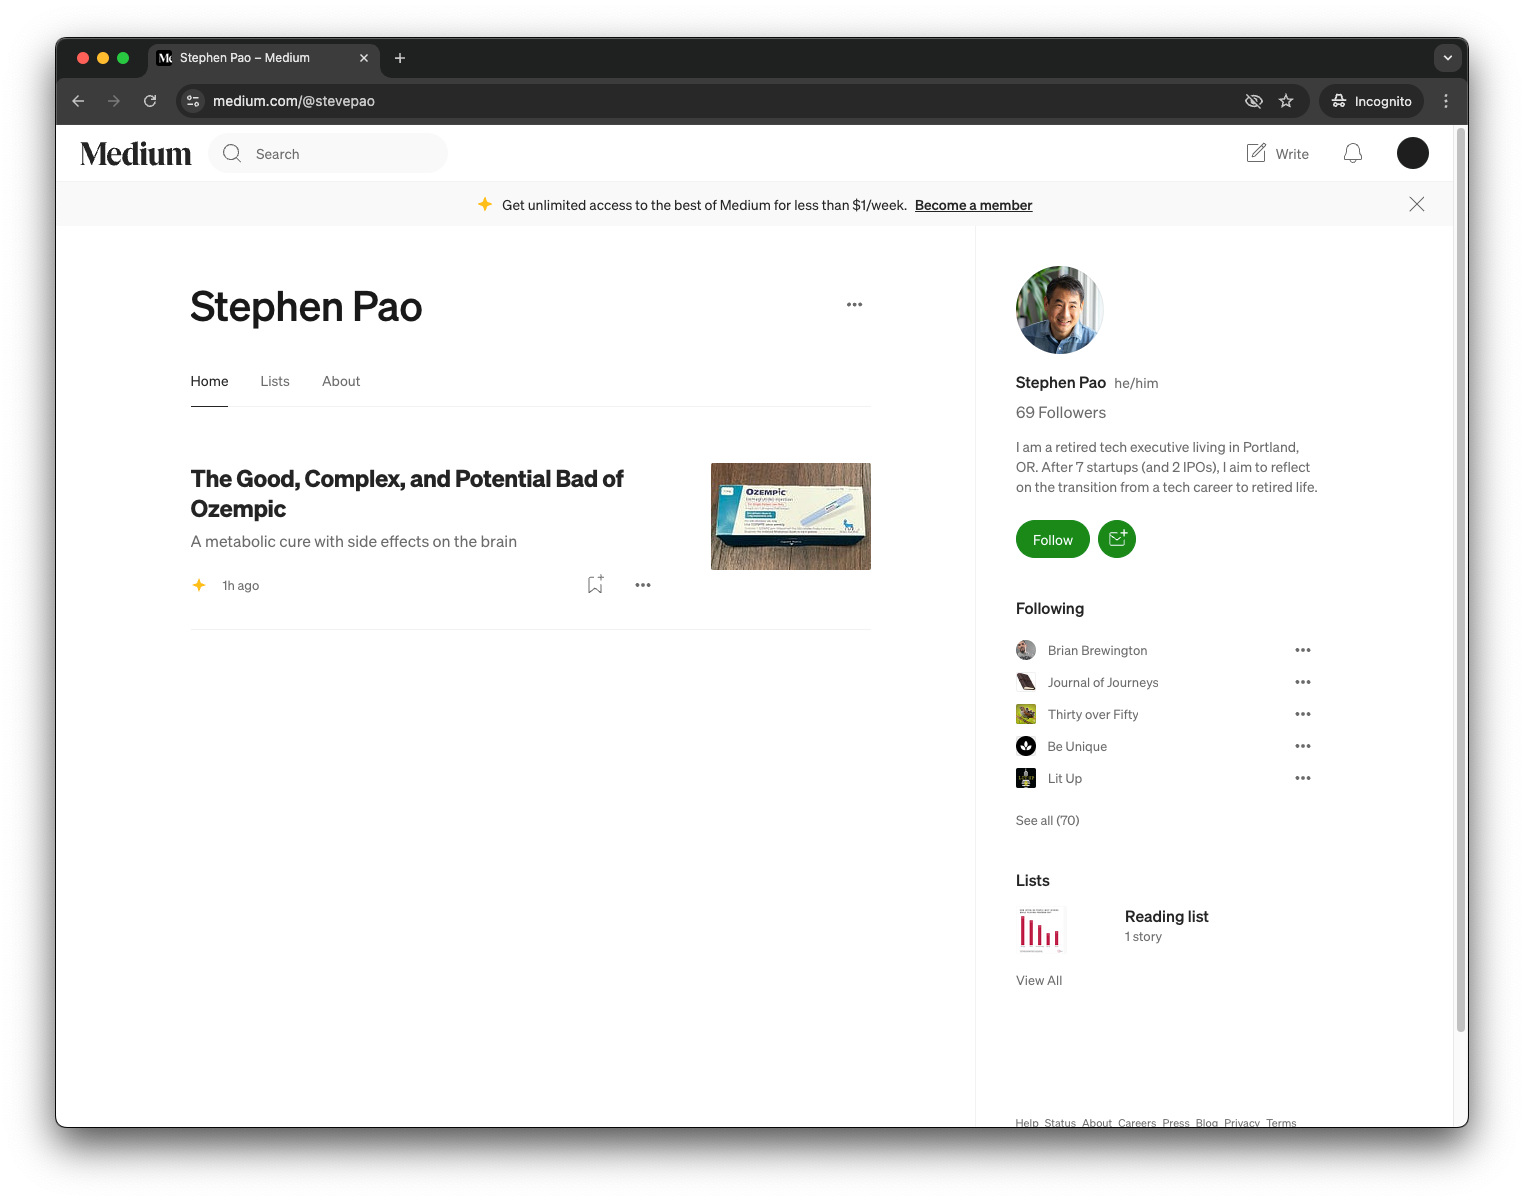Reload the page
Viewport: 1524px width, 1201px height.
click(150, 101)
